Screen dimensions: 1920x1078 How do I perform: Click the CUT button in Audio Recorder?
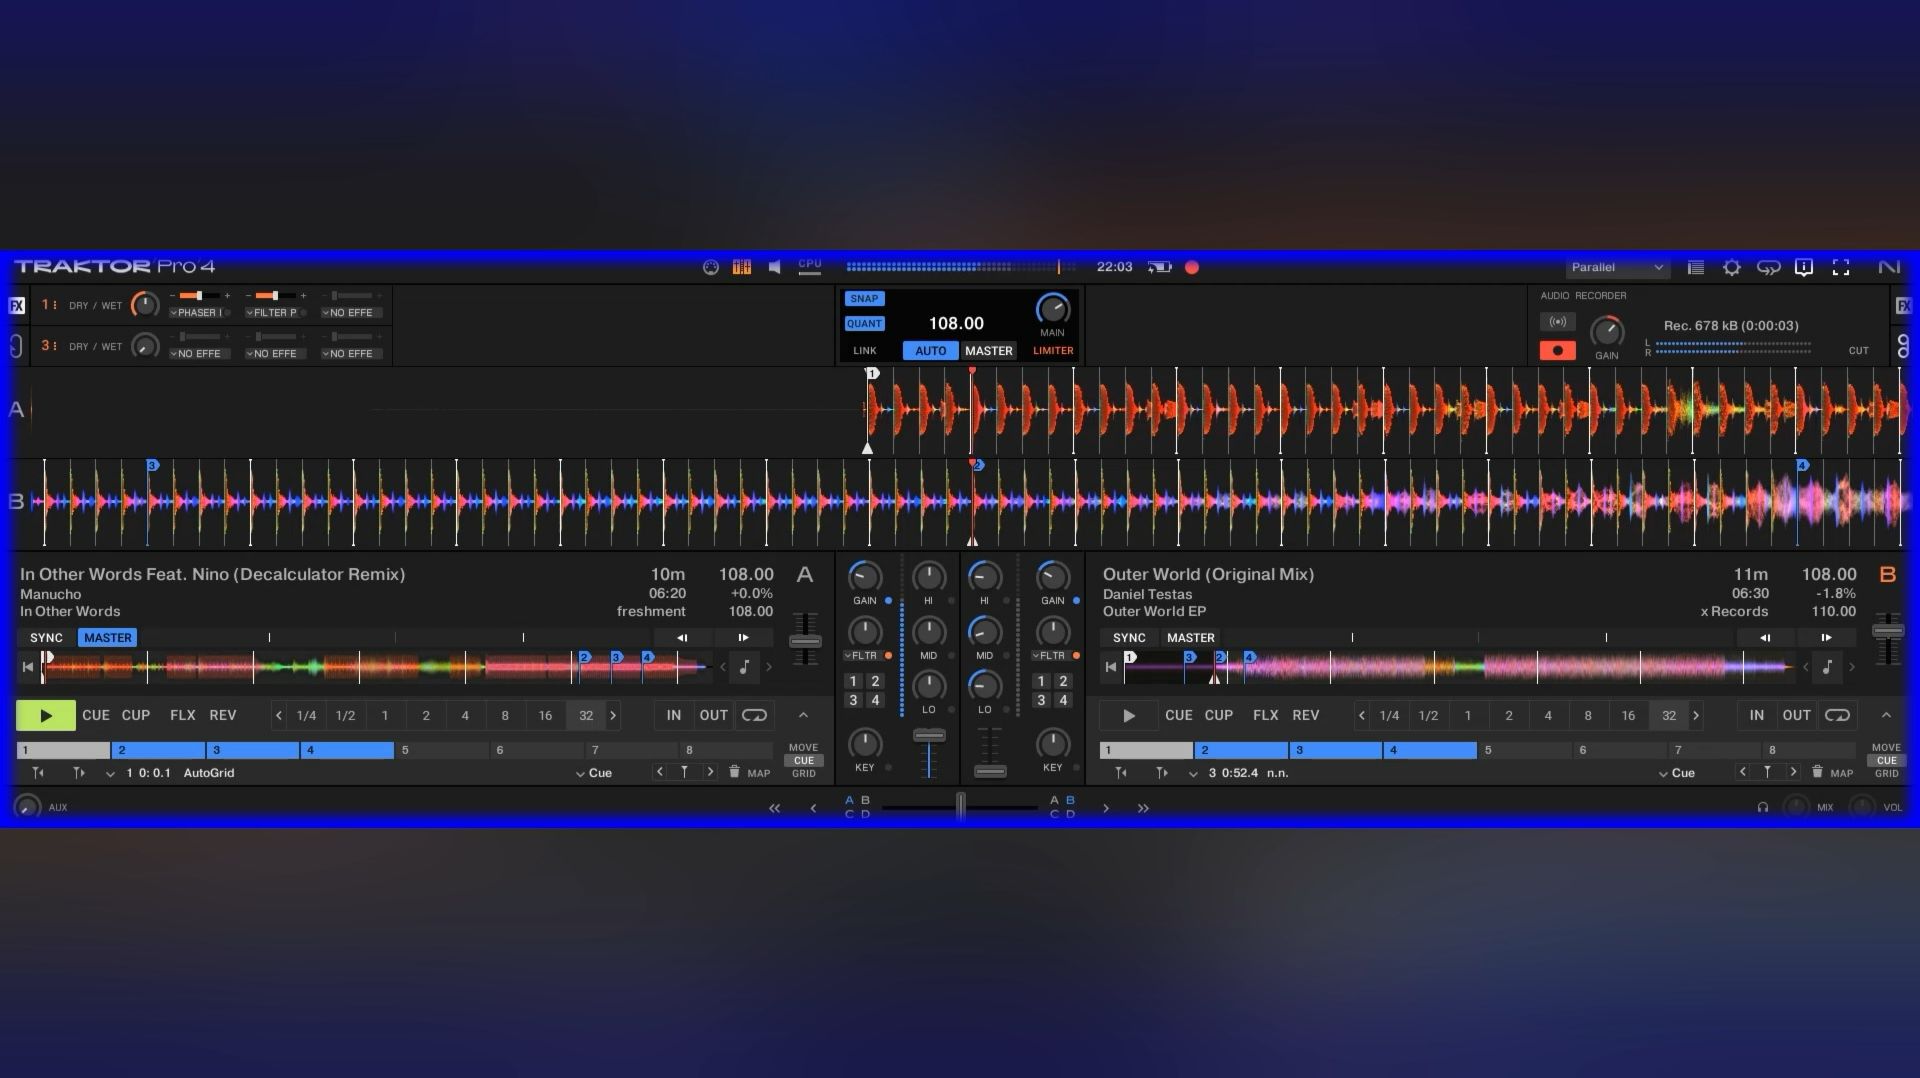tap(1858, 351)
